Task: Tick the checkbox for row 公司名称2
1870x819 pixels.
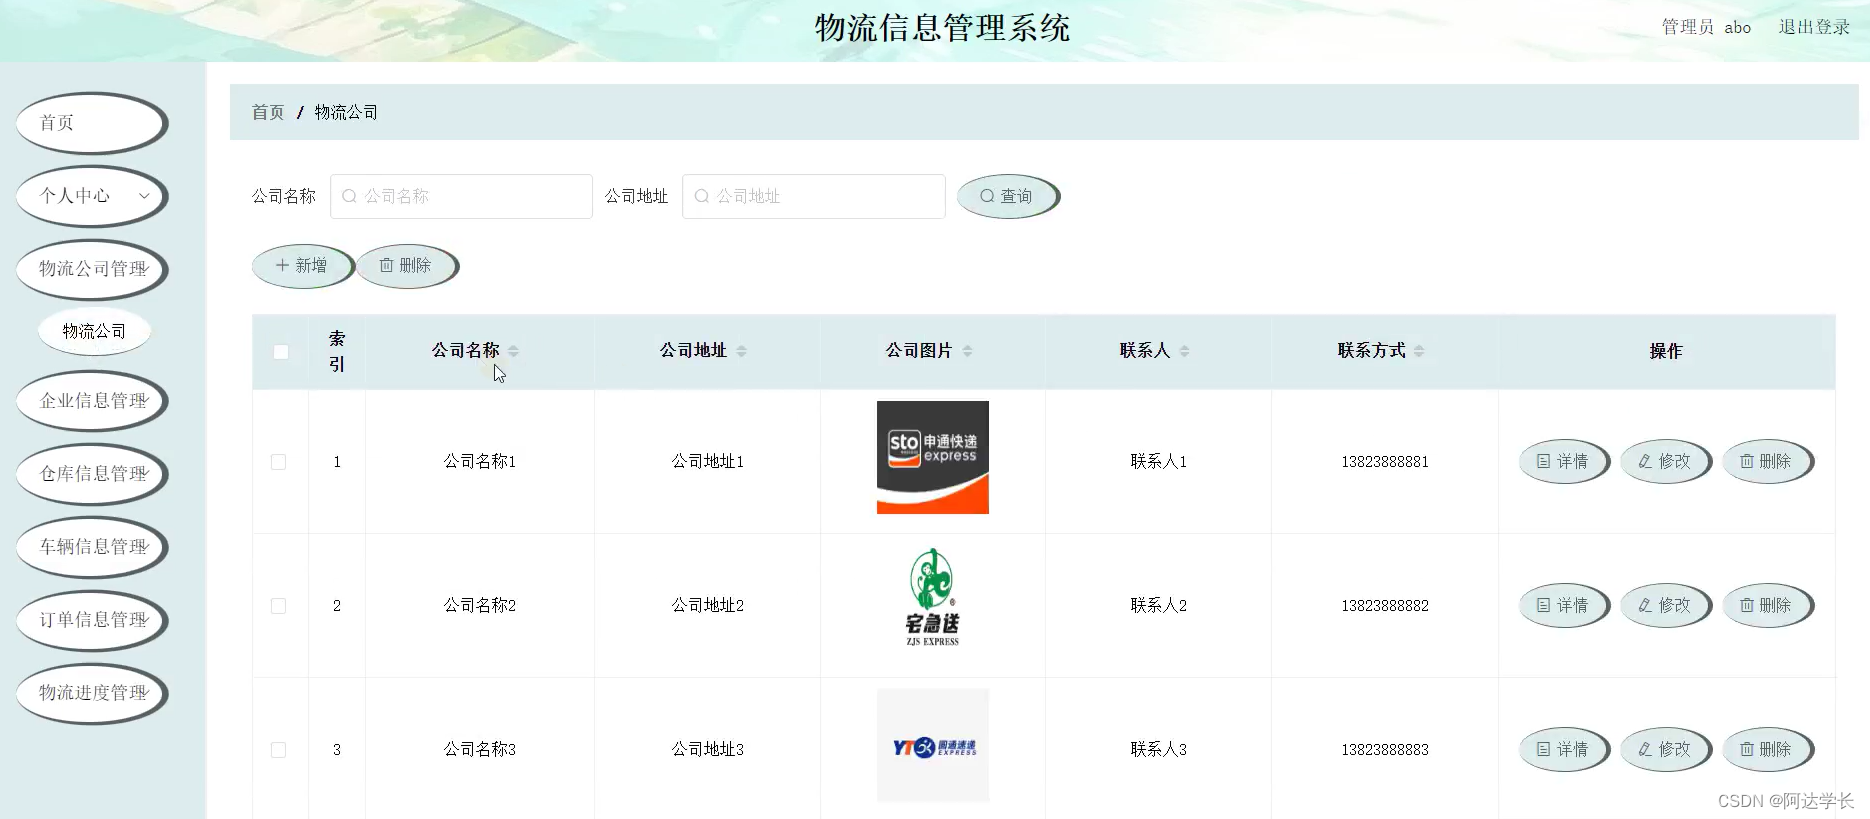Action: point(279,606)
